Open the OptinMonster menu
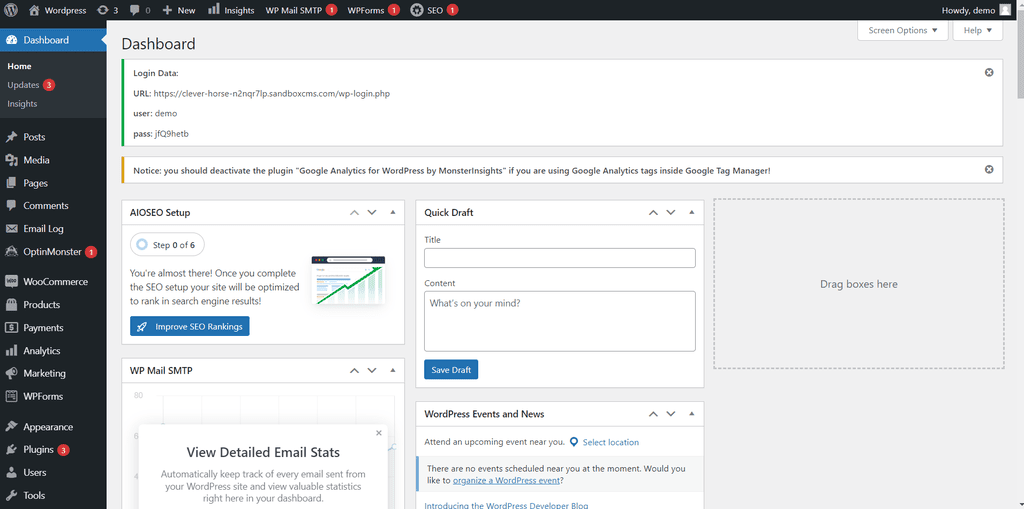 tap(53, 252)
